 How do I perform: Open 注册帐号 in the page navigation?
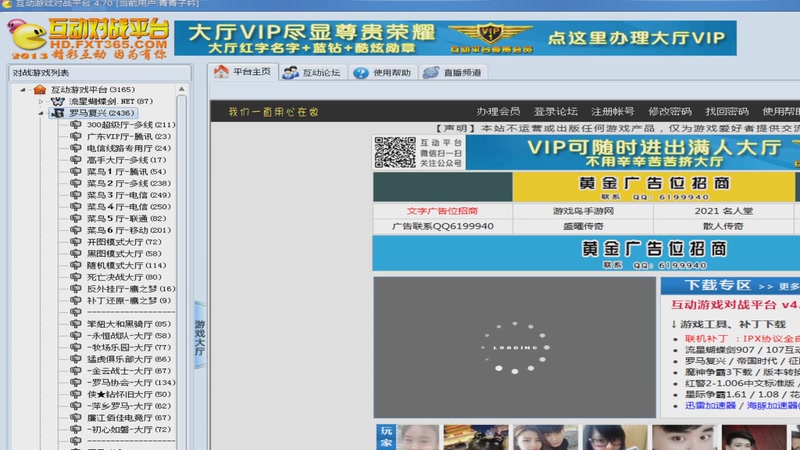click(613, 112)
